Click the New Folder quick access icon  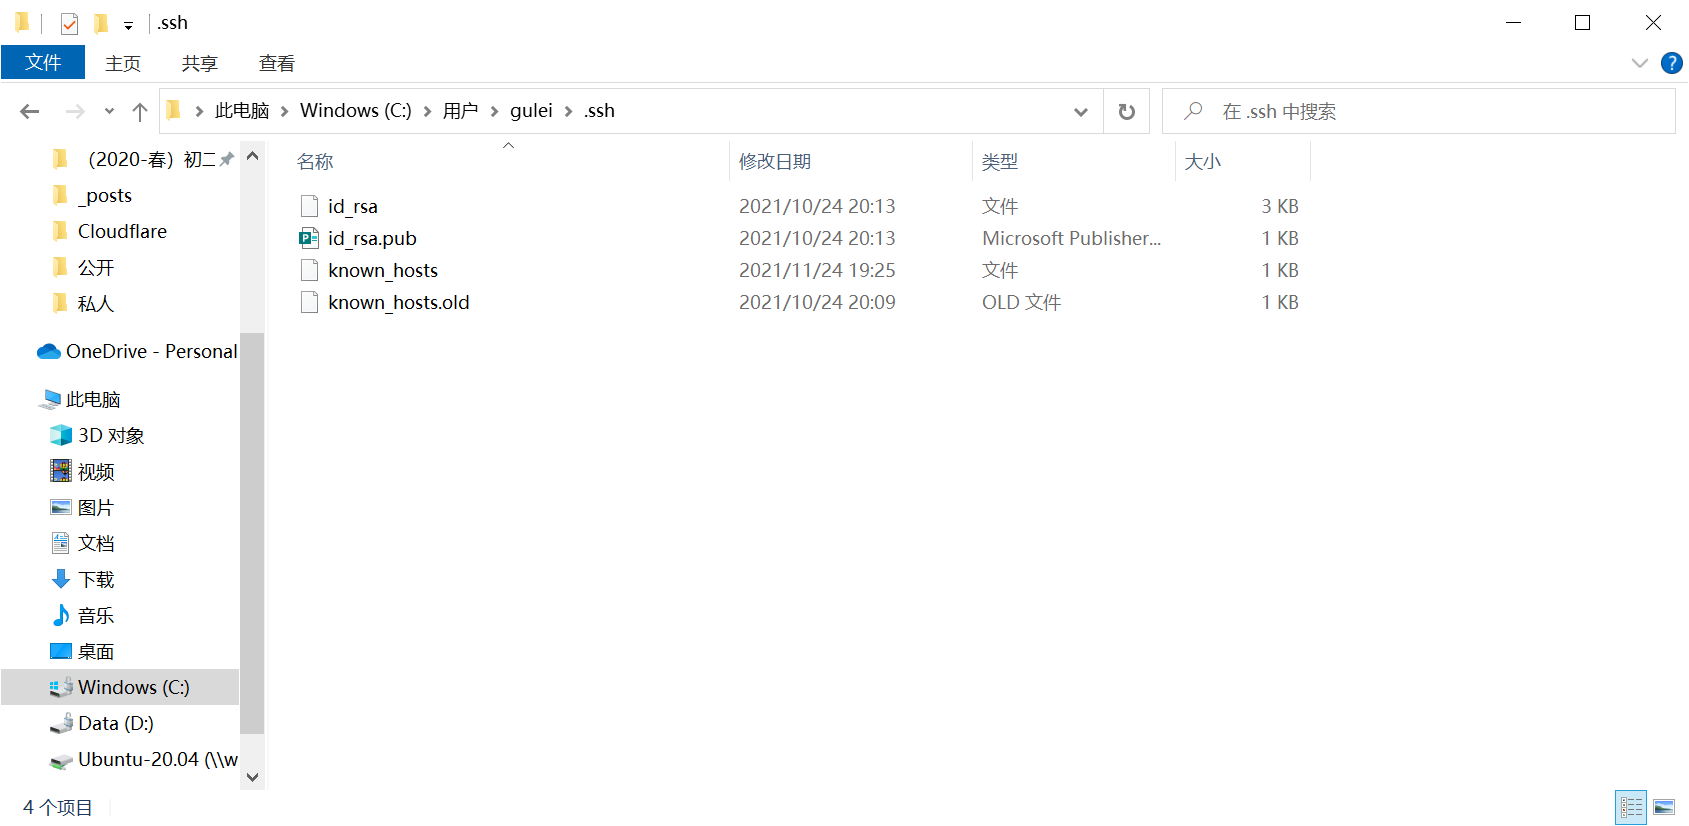[x=101, y=23]
